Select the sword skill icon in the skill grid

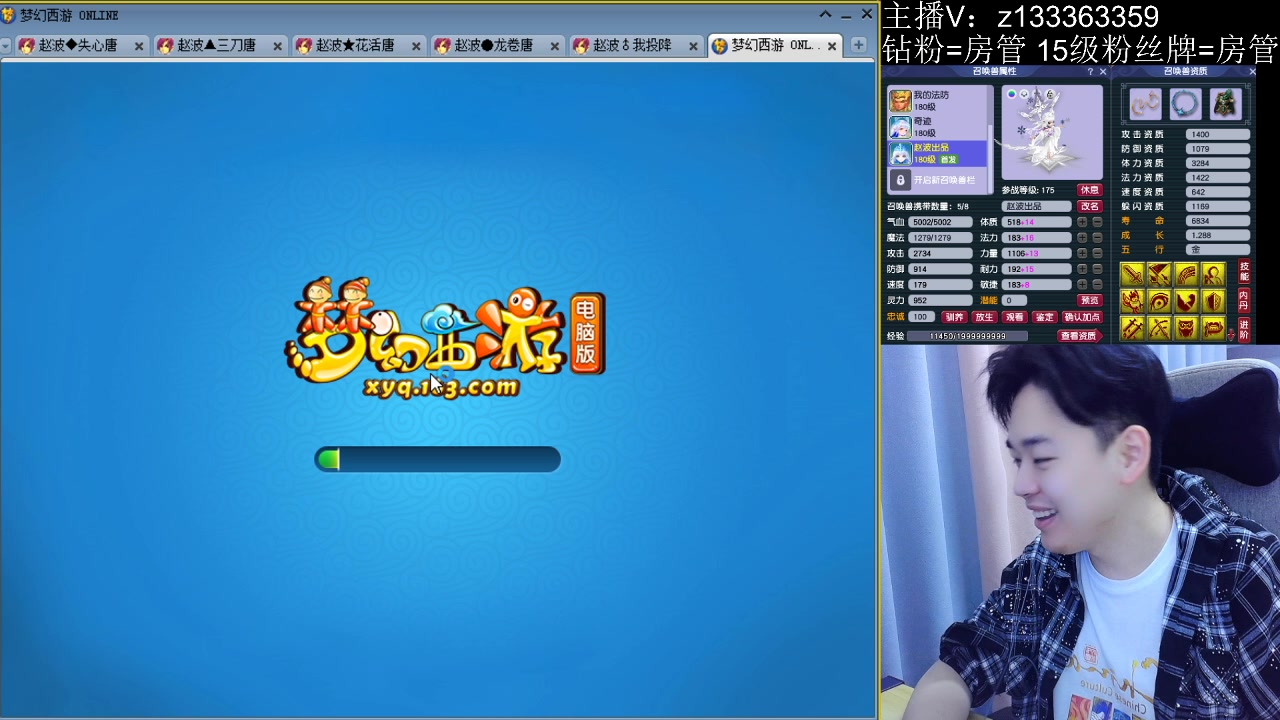pos(1132,273)
